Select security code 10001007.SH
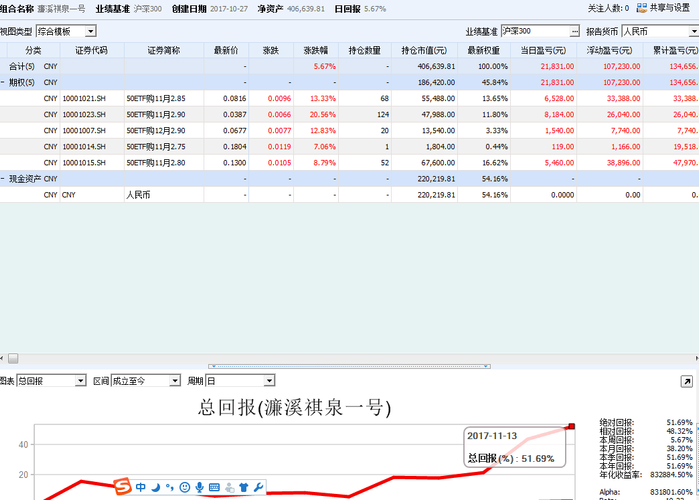The image size is (699, 500). pyautogui.click(x=84, y=131)
